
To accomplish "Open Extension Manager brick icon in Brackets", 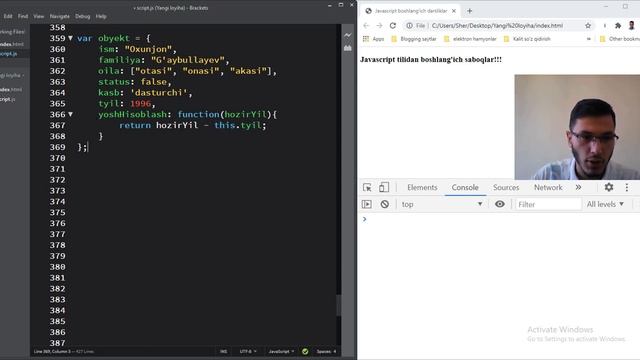I will [348, 48].
